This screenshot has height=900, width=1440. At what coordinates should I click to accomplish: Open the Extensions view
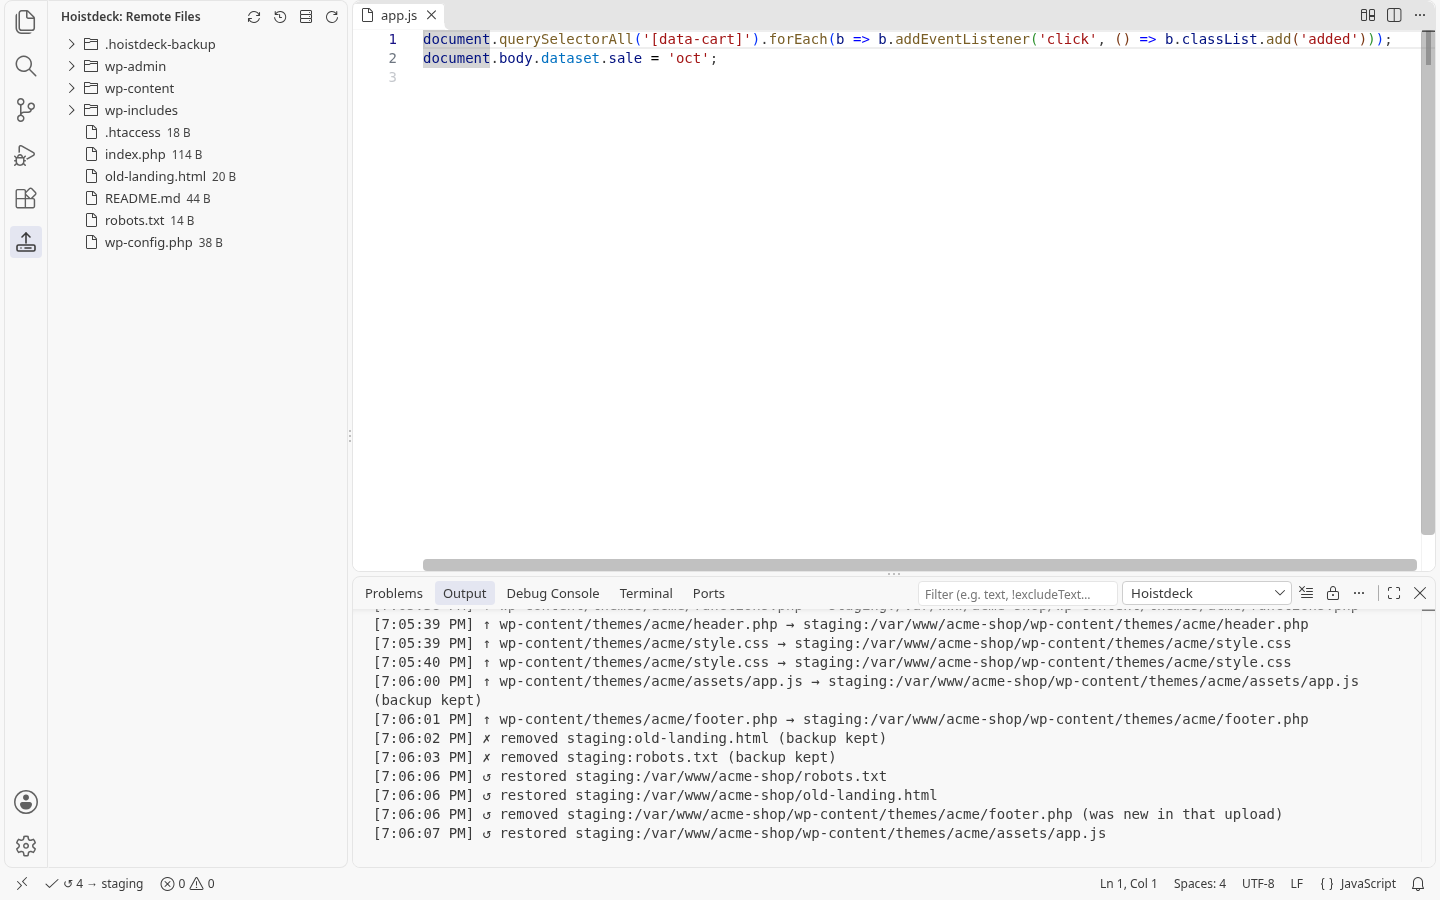click(26, 198)
